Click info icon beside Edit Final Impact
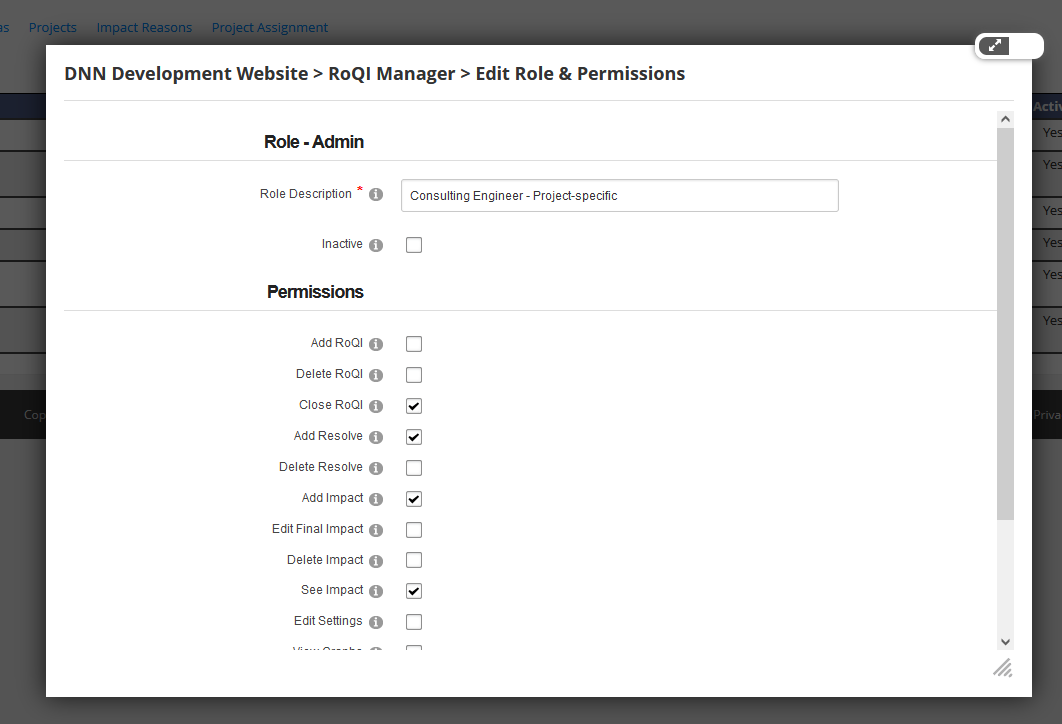This screenshot has width=1062, height=724. (x=376, y=530)
